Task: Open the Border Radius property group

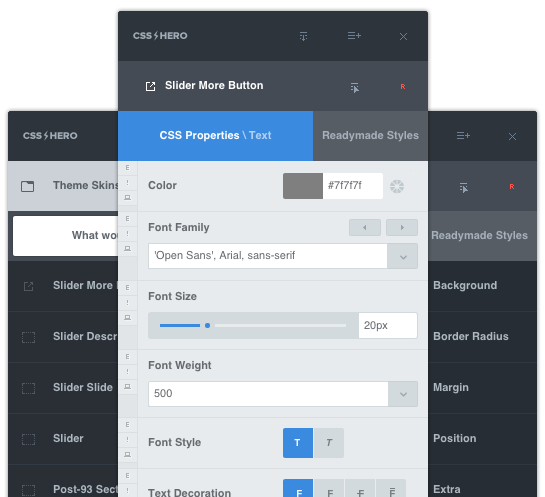Action: pyautogui.click(x=482, y=337)
